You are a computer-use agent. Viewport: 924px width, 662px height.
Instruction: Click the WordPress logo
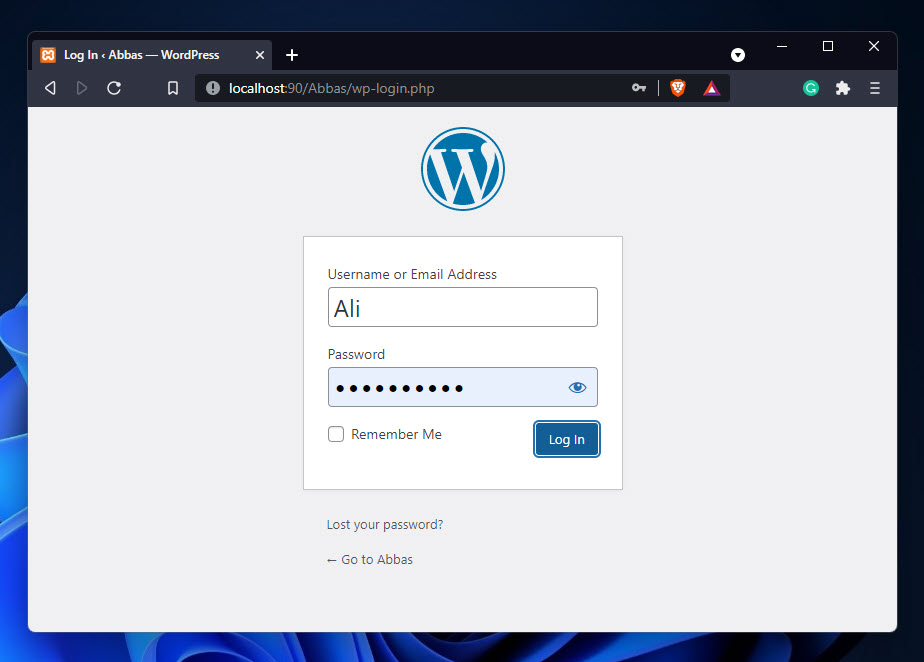click(x=463, y=169)
